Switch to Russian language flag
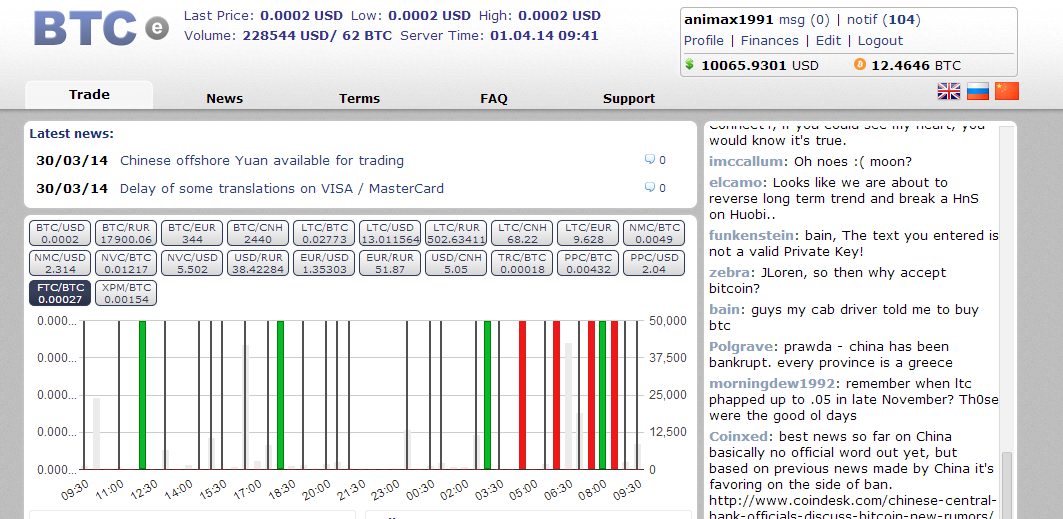The image size is (1063, 519). point(978,91)
